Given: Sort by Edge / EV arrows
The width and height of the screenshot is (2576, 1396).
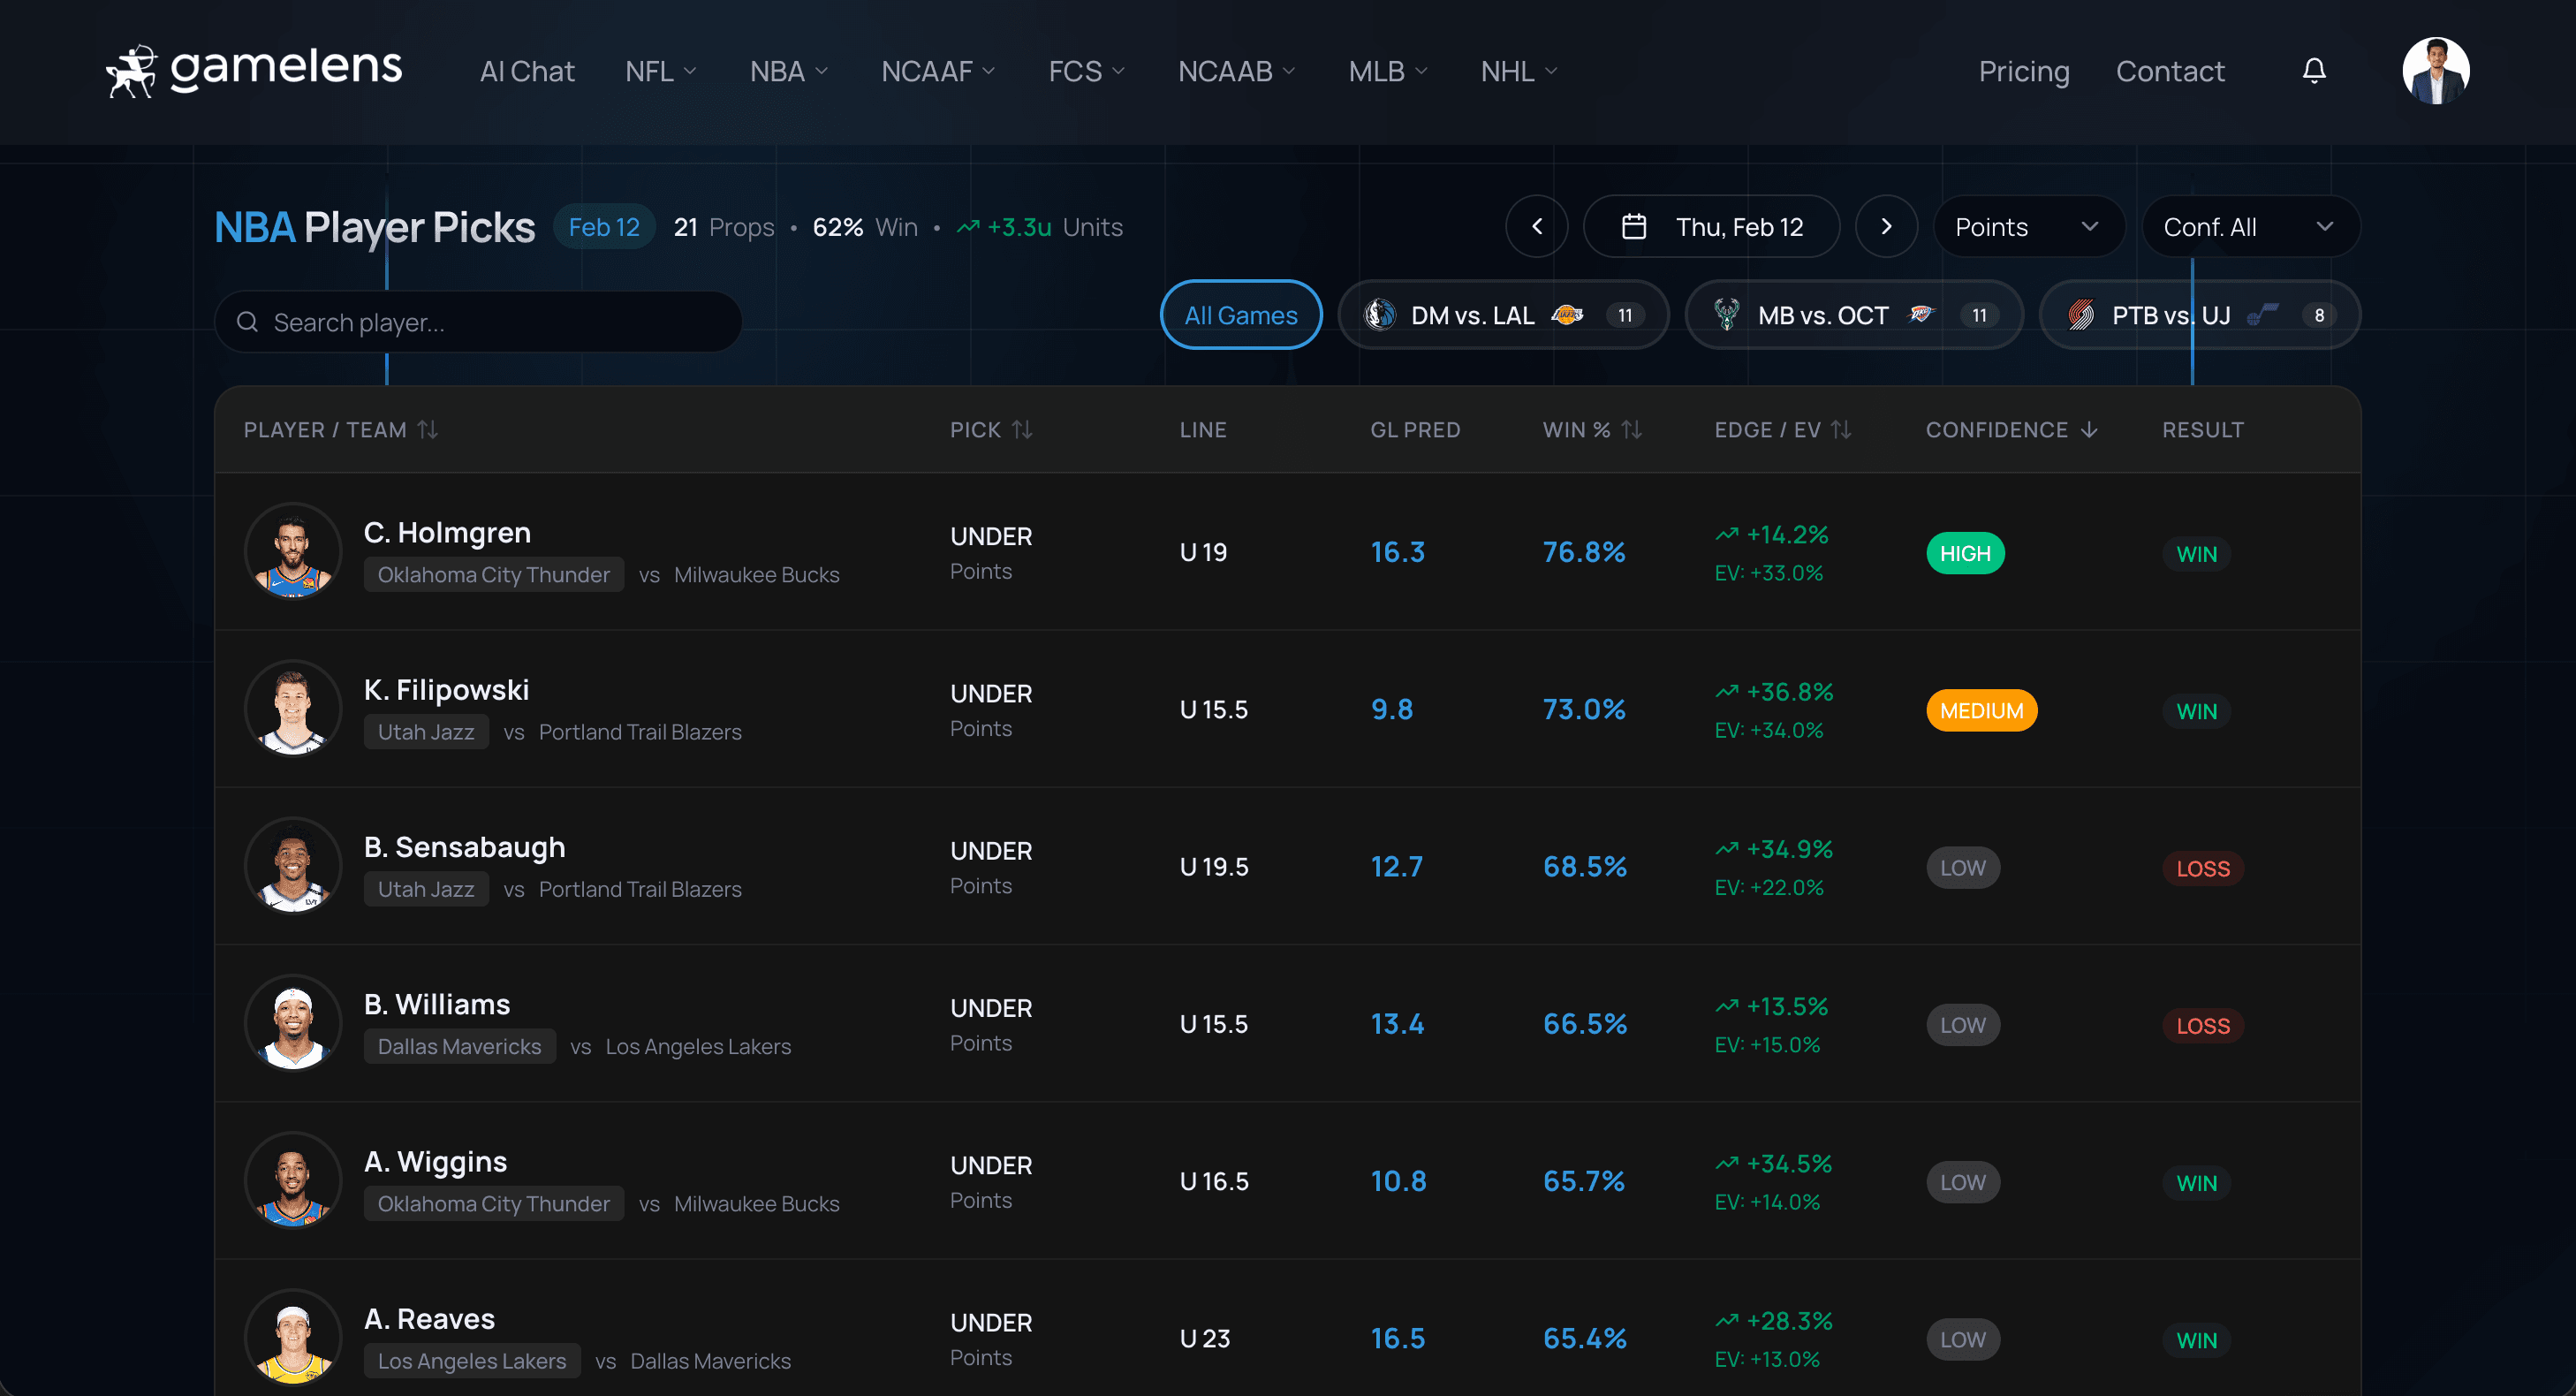Looking at the screenshot, I should click(1841, 430).
